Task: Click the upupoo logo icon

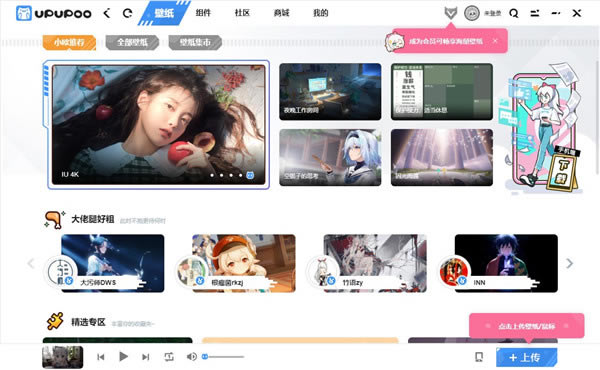Action: pyautogui.click(x=23, y=13)
